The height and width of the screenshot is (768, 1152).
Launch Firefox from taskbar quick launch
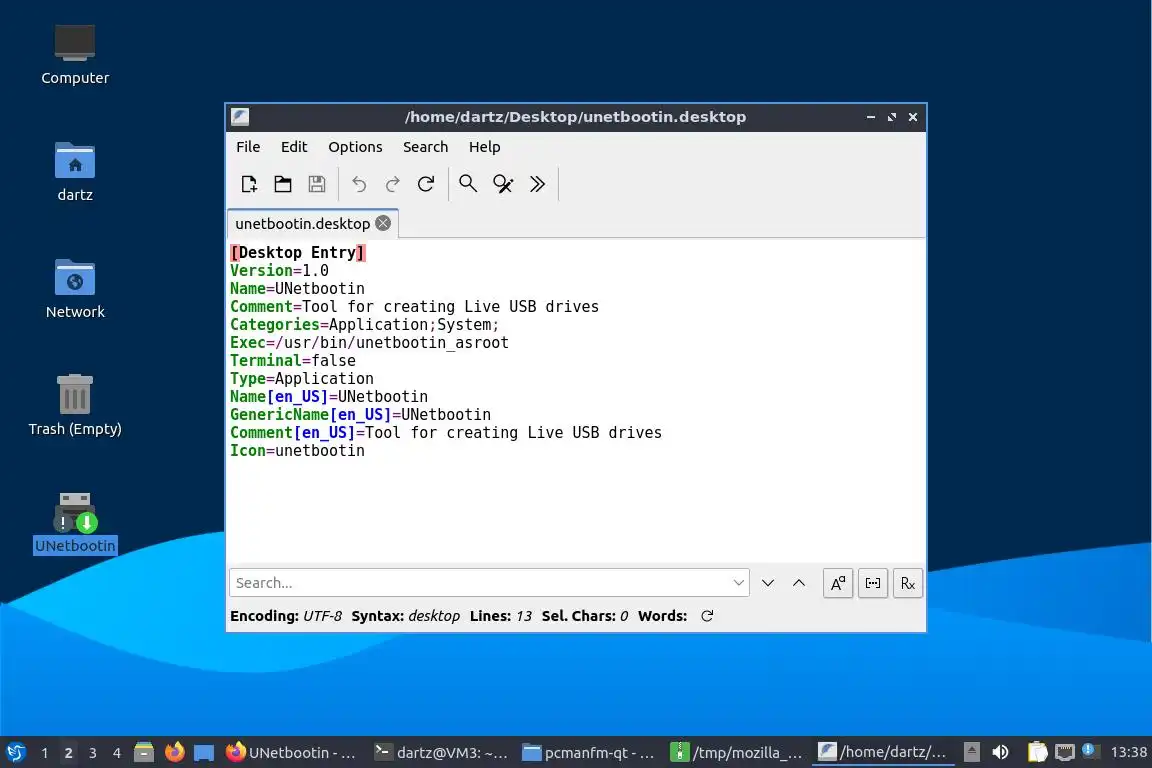point(174,753)
